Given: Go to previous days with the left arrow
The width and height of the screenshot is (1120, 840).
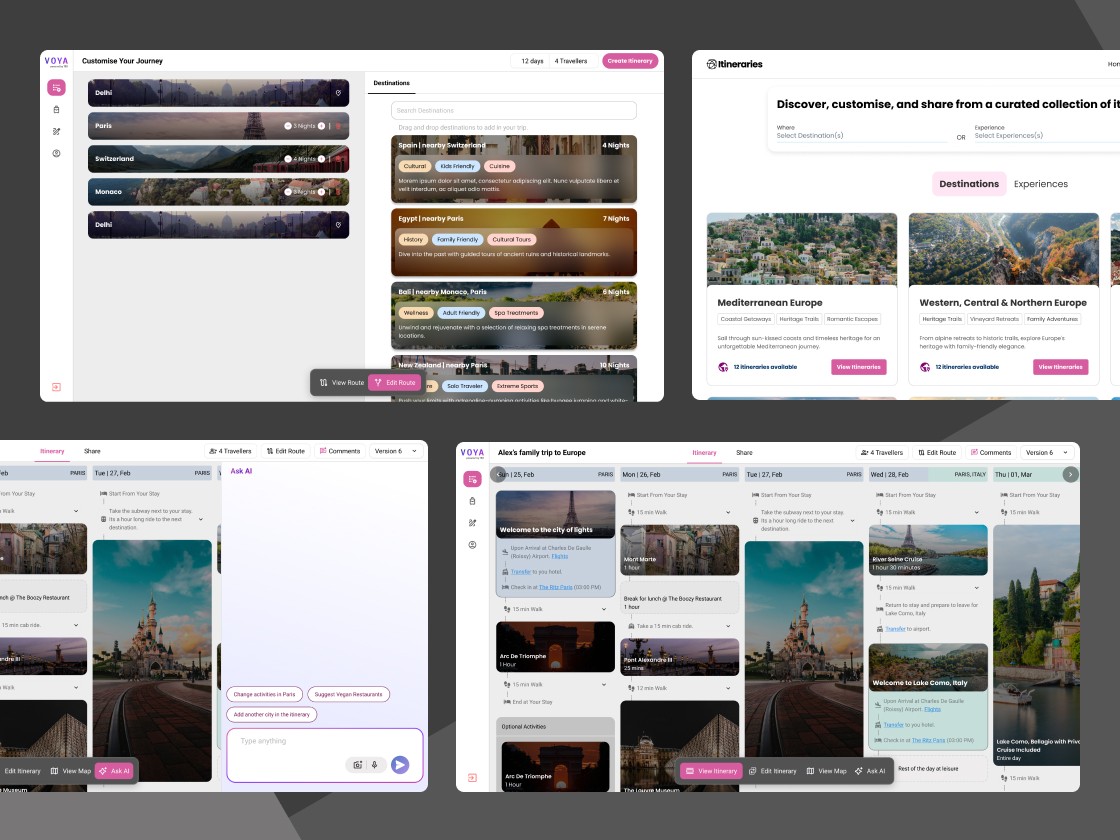Looking at the screenshot, I should (x=499, y=474).
